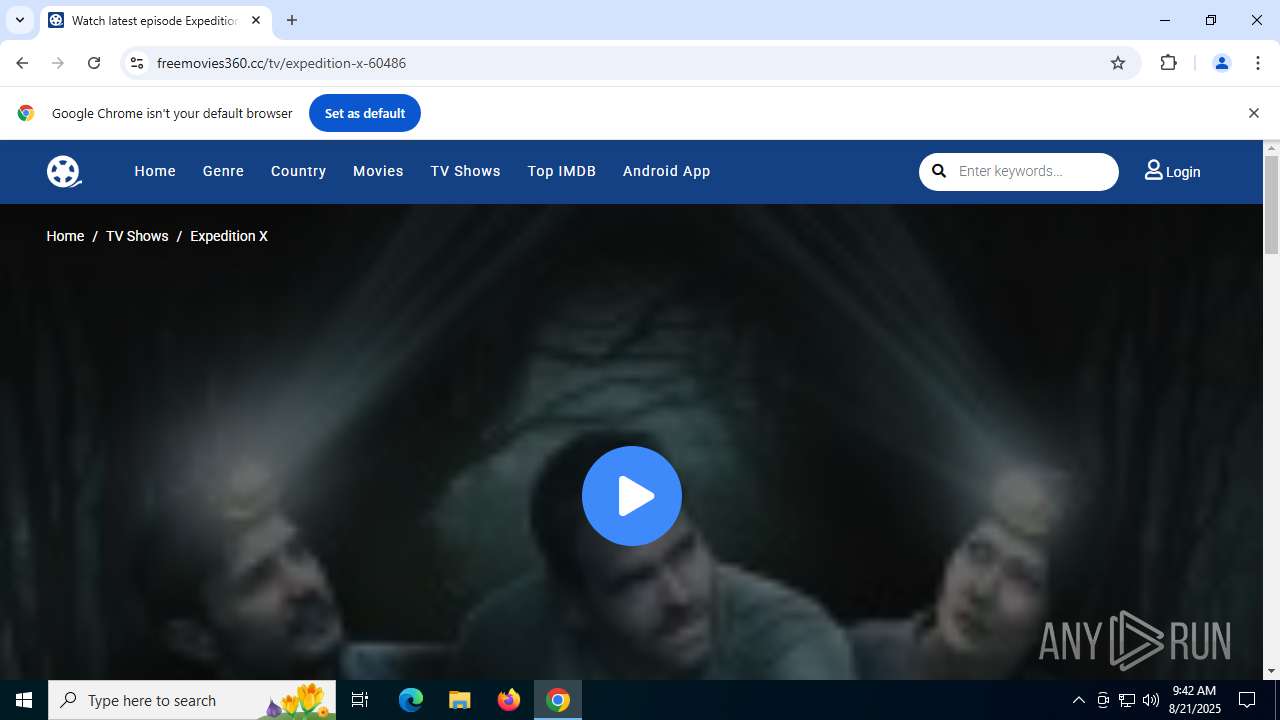Click the Expedition X breadcrumb
Image resolution: width=1280 pixels, height=720 pixels.
coord(229,236)
